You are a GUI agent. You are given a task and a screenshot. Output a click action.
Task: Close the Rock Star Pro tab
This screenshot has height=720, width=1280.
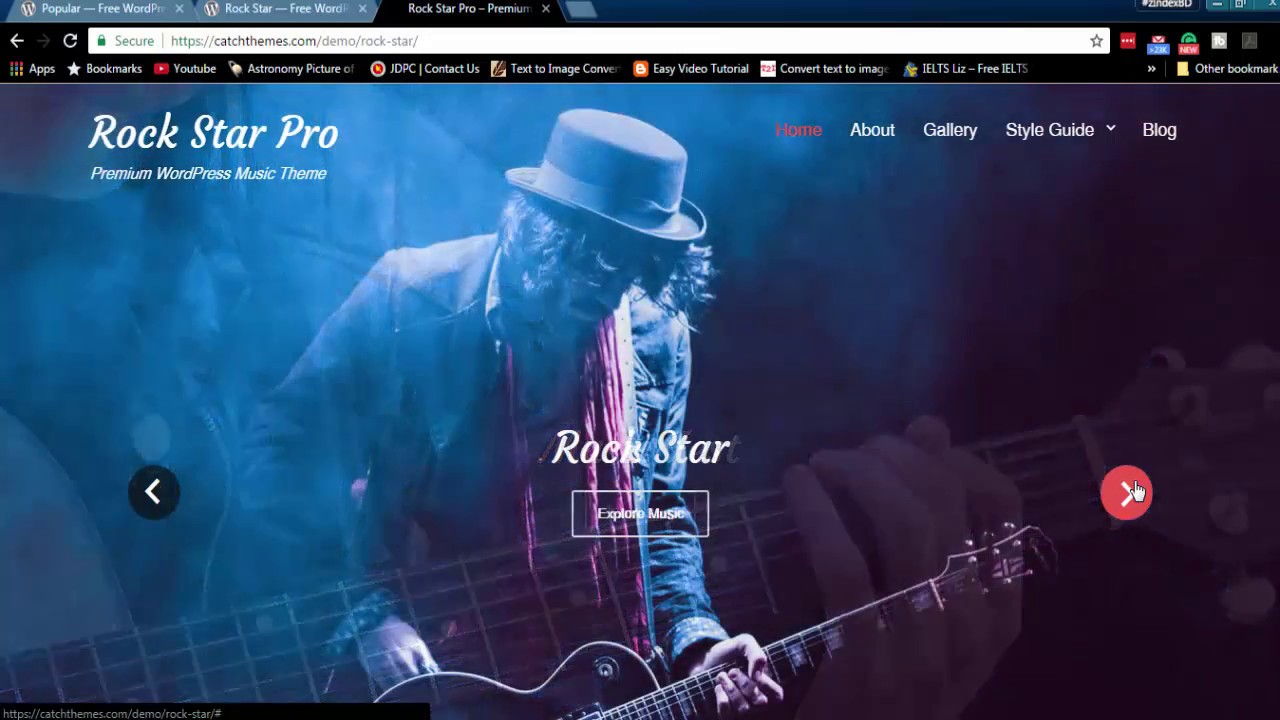[546, 9]
